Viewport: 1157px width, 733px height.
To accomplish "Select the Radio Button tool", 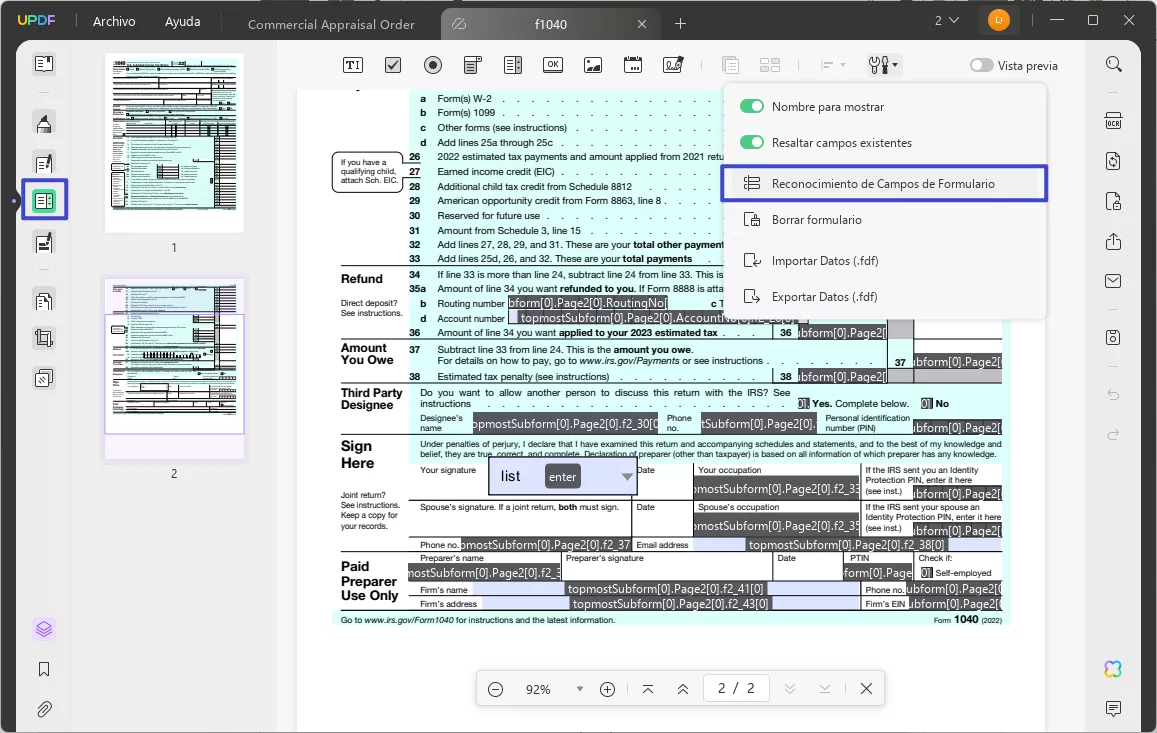I will (x=432, y=65).
